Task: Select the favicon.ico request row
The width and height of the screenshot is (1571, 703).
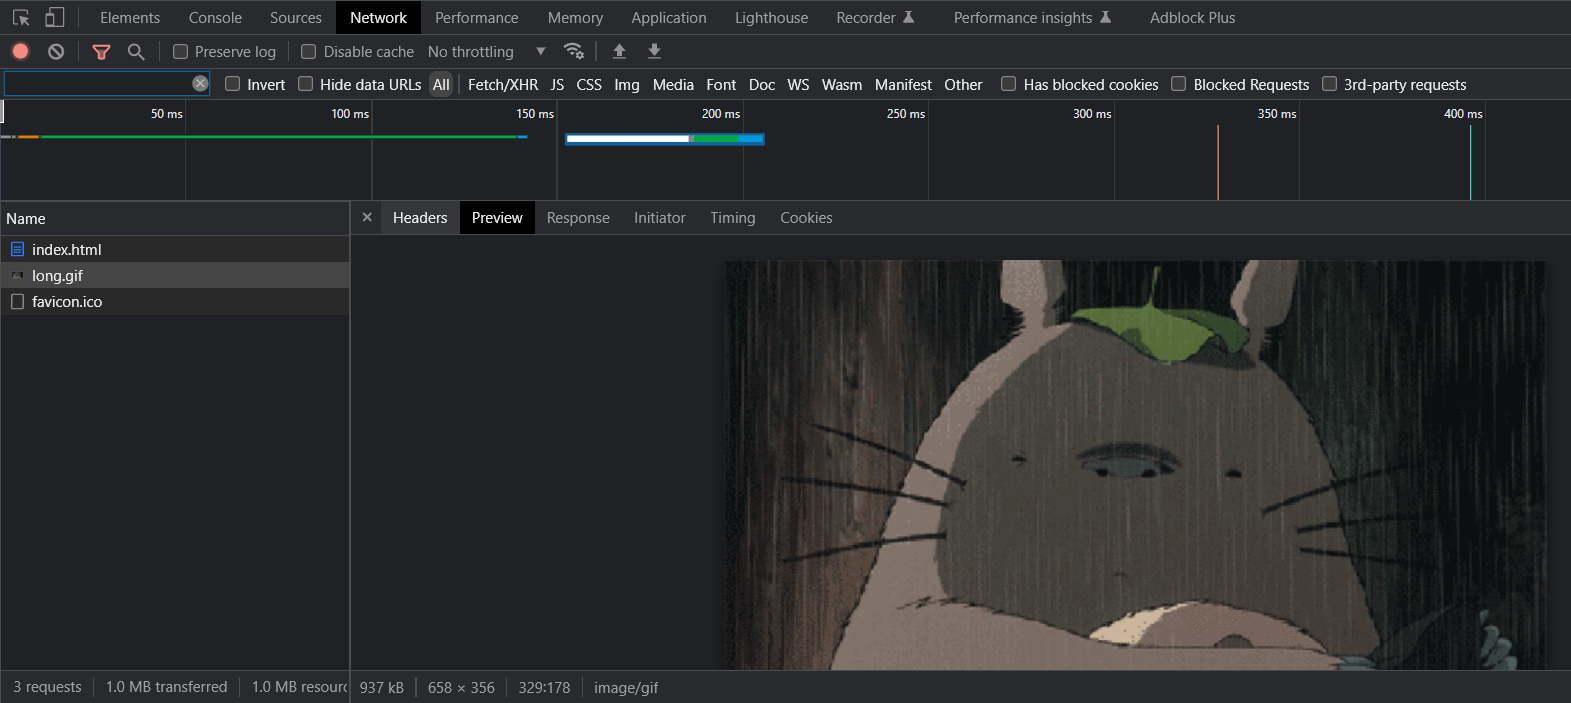Action: [175, 301]
